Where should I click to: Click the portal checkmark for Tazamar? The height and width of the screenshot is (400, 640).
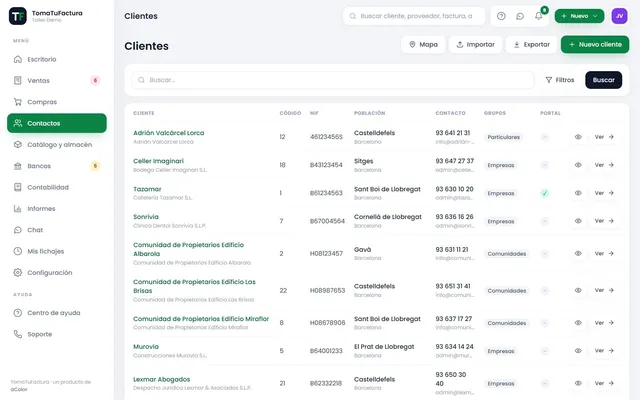(x=544, y=193)
